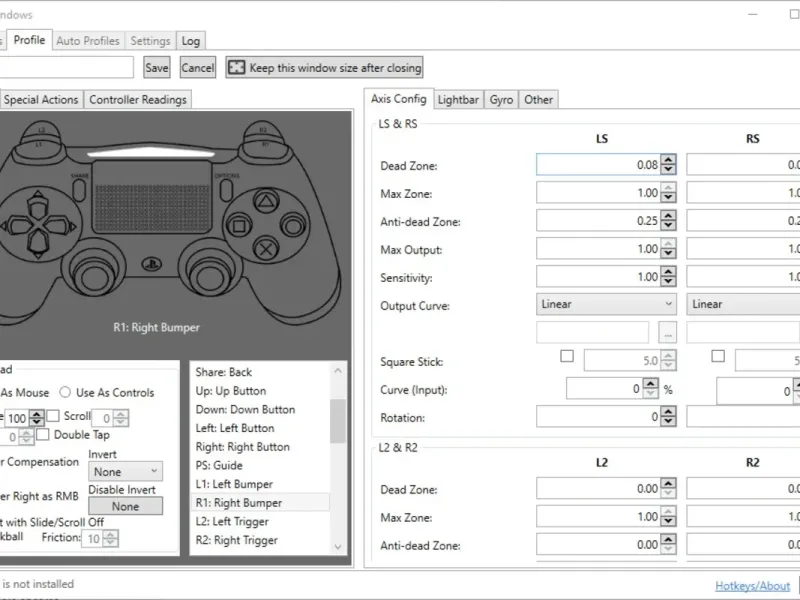This screenshot has width=800, height=600.
Task: Increase LS Dead Zone with up arrow
Action: [x=668, y=160]
